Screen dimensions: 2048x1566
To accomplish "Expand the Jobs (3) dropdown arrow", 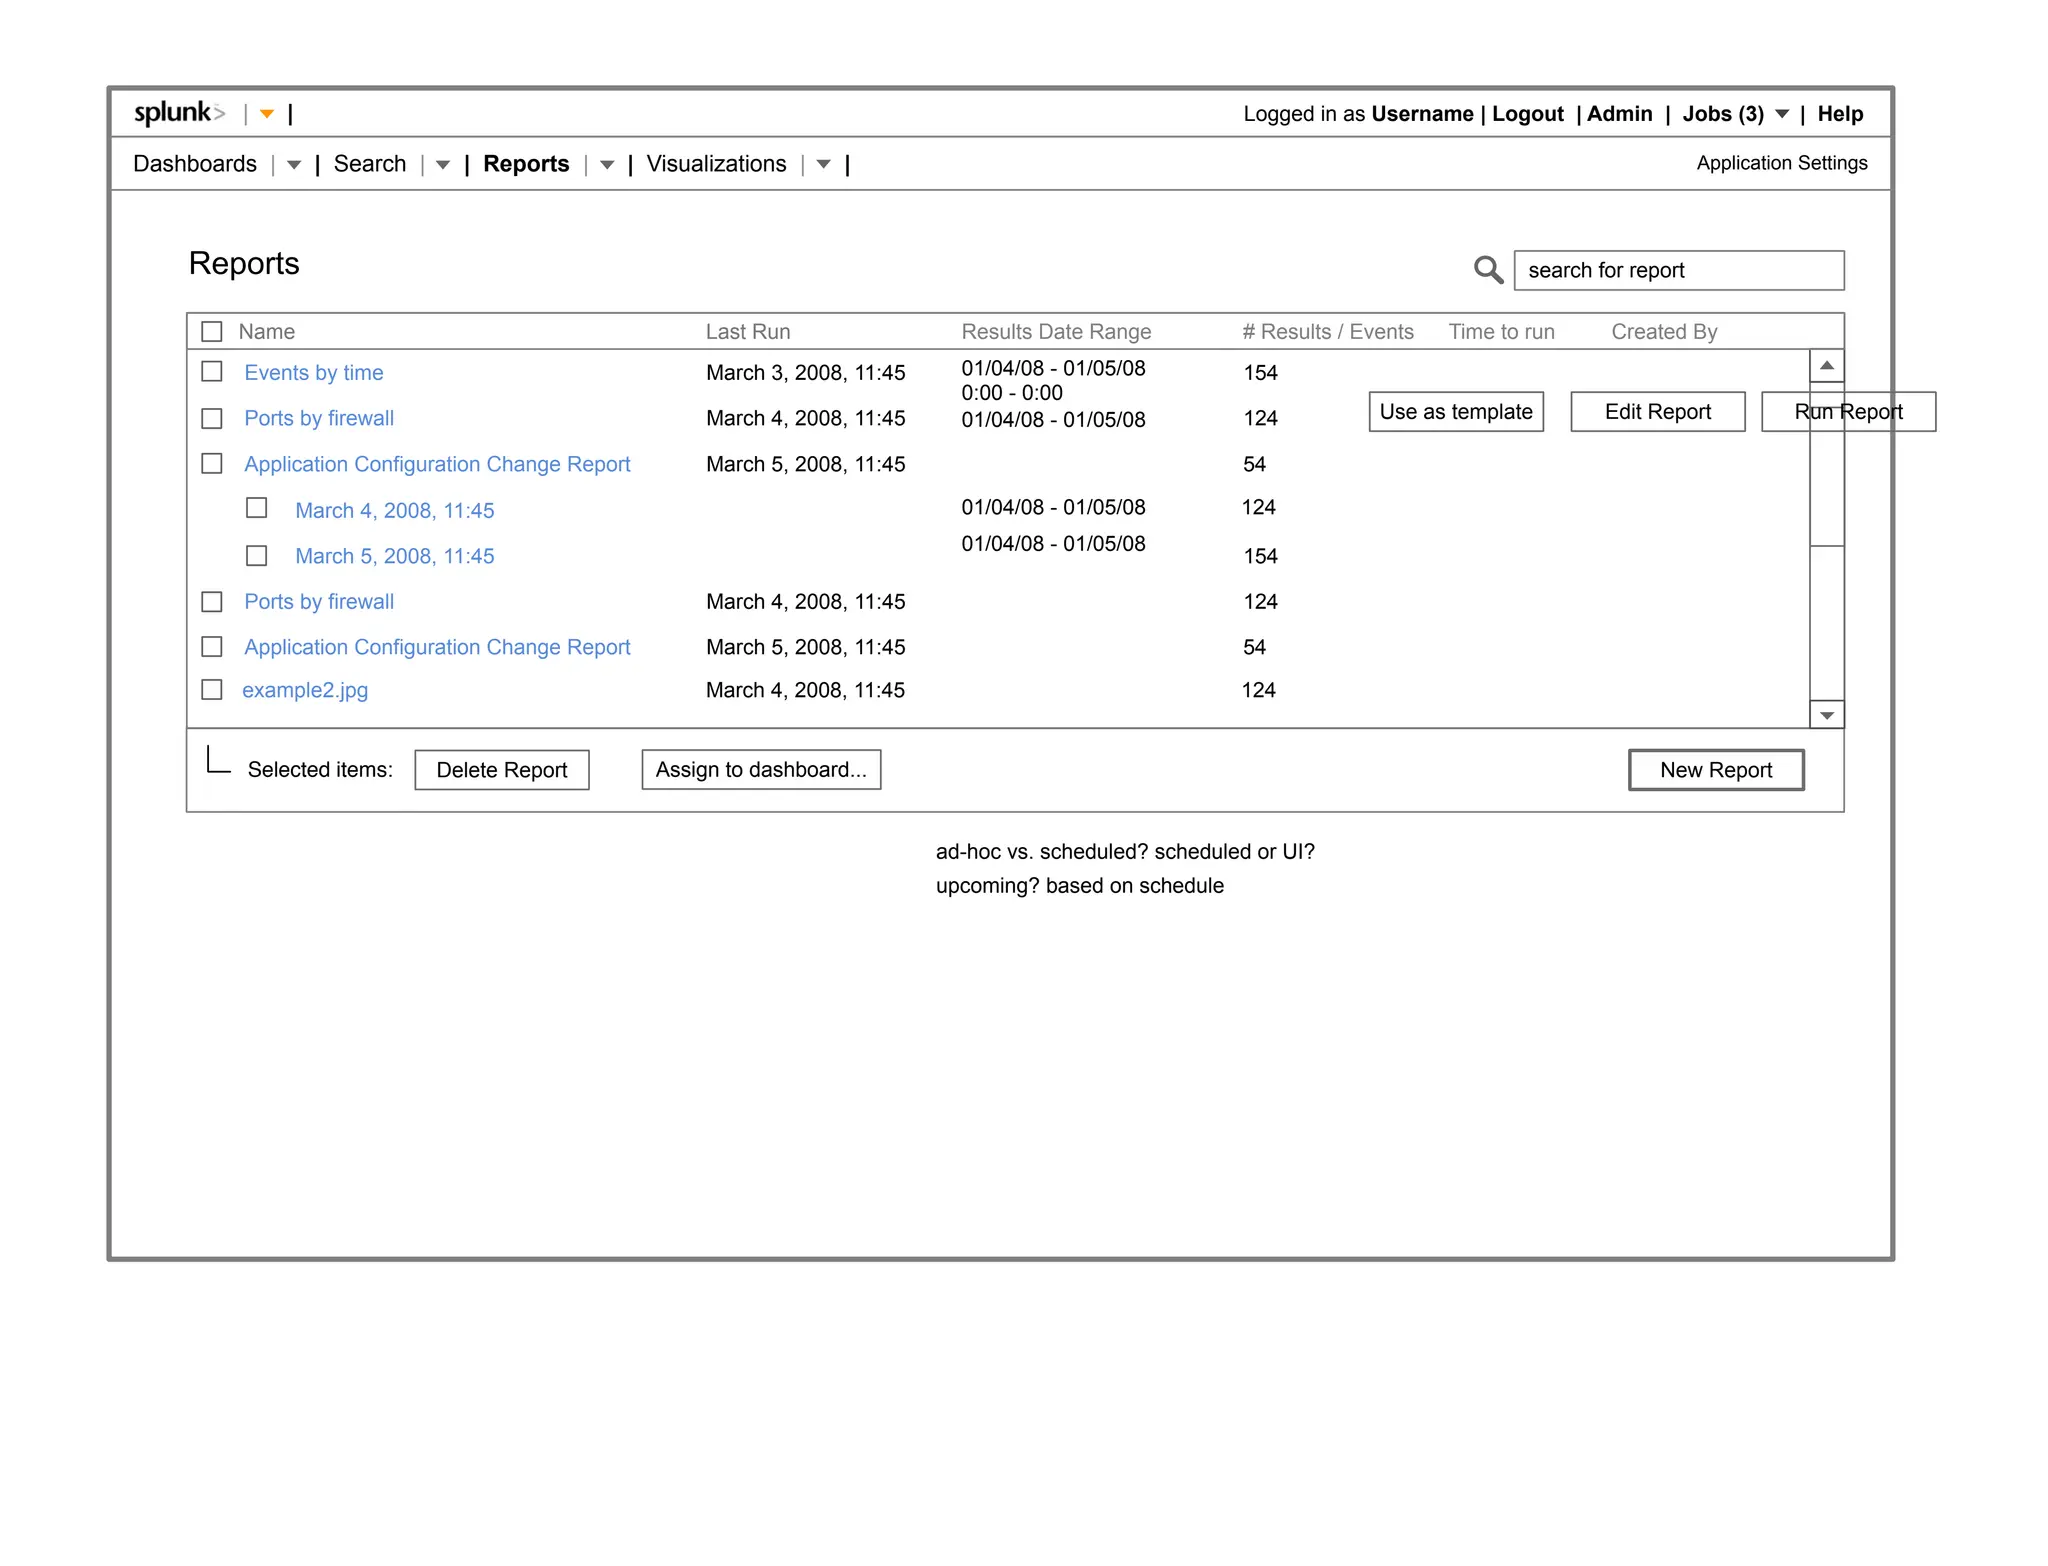I will click(x=1782, y=114).
